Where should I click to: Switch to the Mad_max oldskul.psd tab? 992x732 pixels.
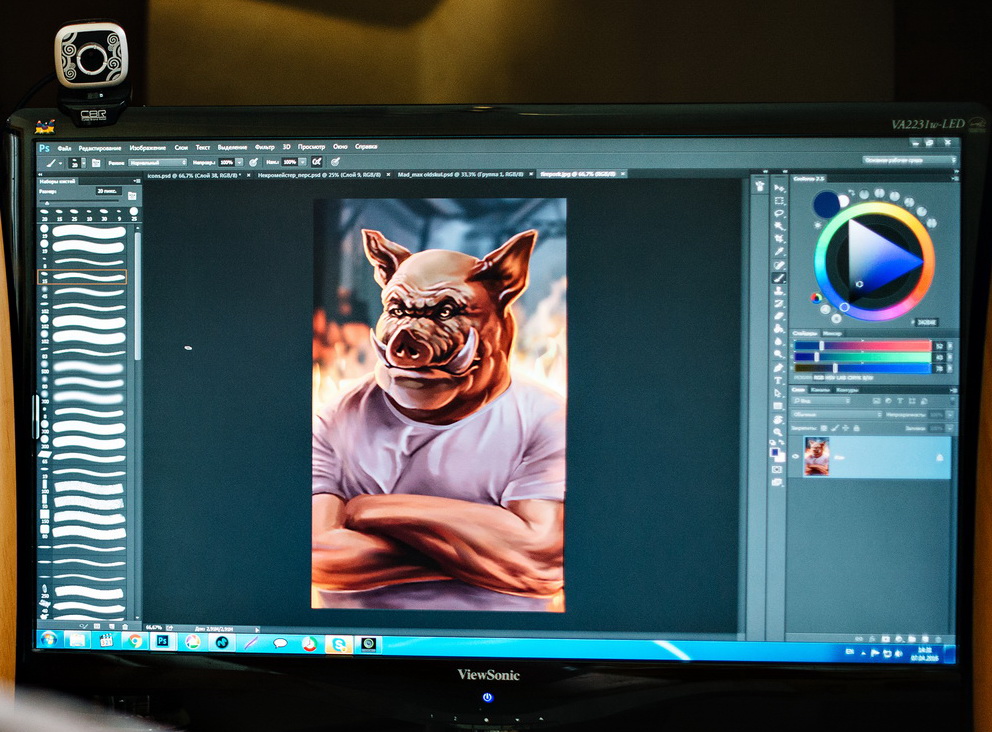(x=460, y=174)
